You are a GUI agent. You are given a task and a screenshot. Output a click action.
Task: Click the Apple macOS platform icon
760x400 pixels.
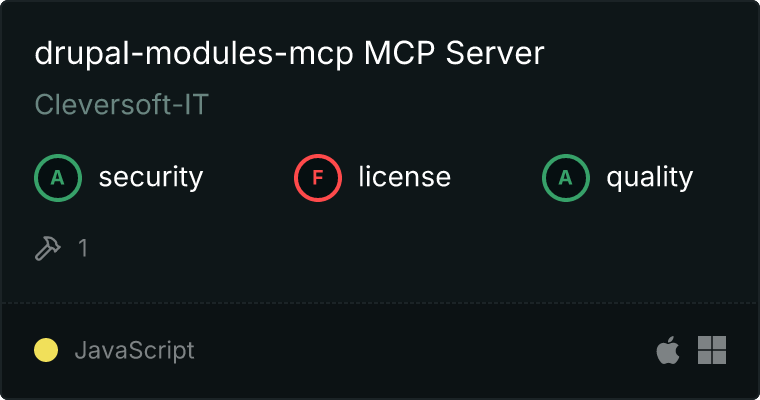click(668, 350)
